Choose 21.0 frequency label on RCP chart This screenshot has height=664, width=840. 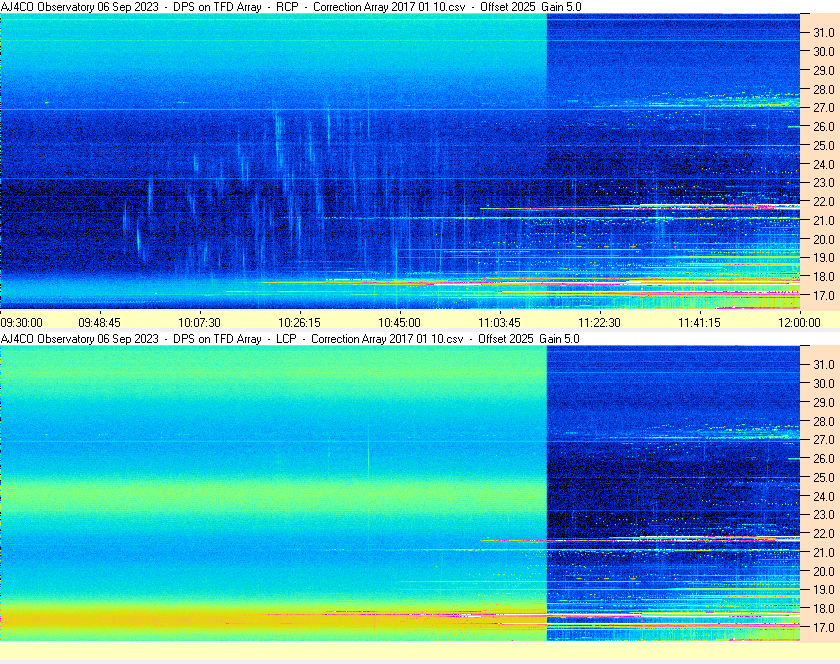(x=824, y=220)
